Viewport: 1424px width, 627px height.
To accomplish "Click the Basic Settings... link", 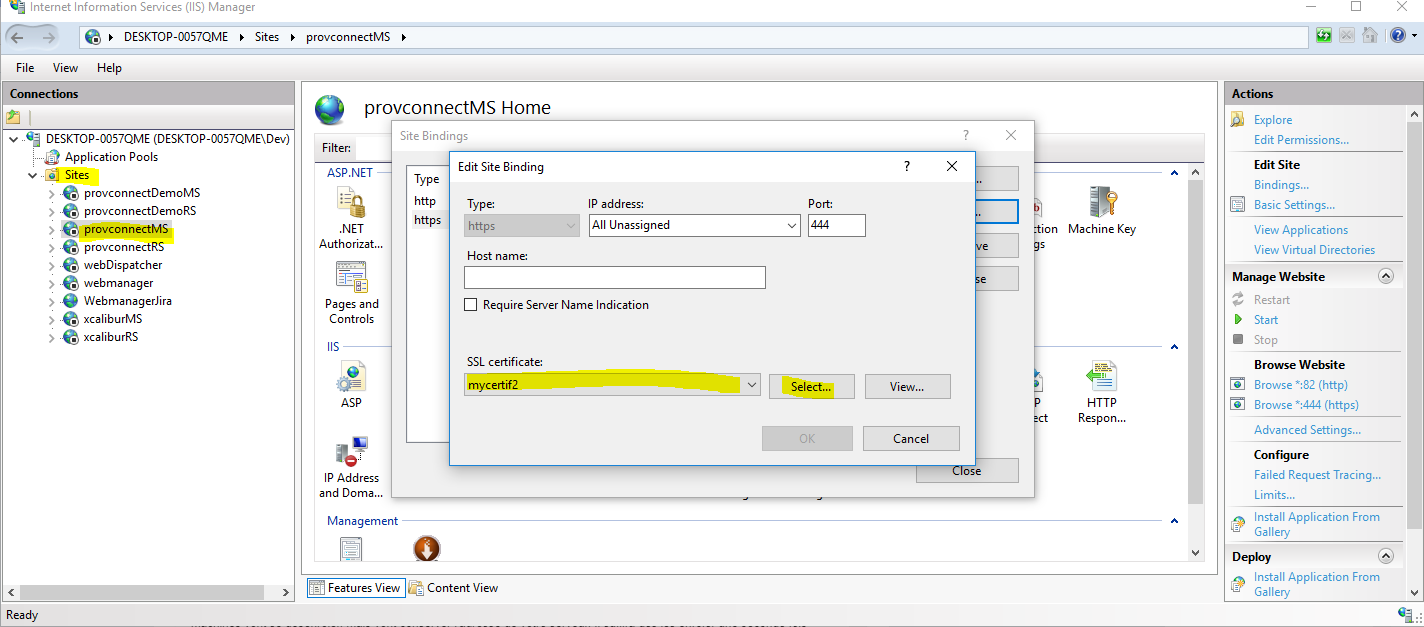I will click(x=1294, y=205).
